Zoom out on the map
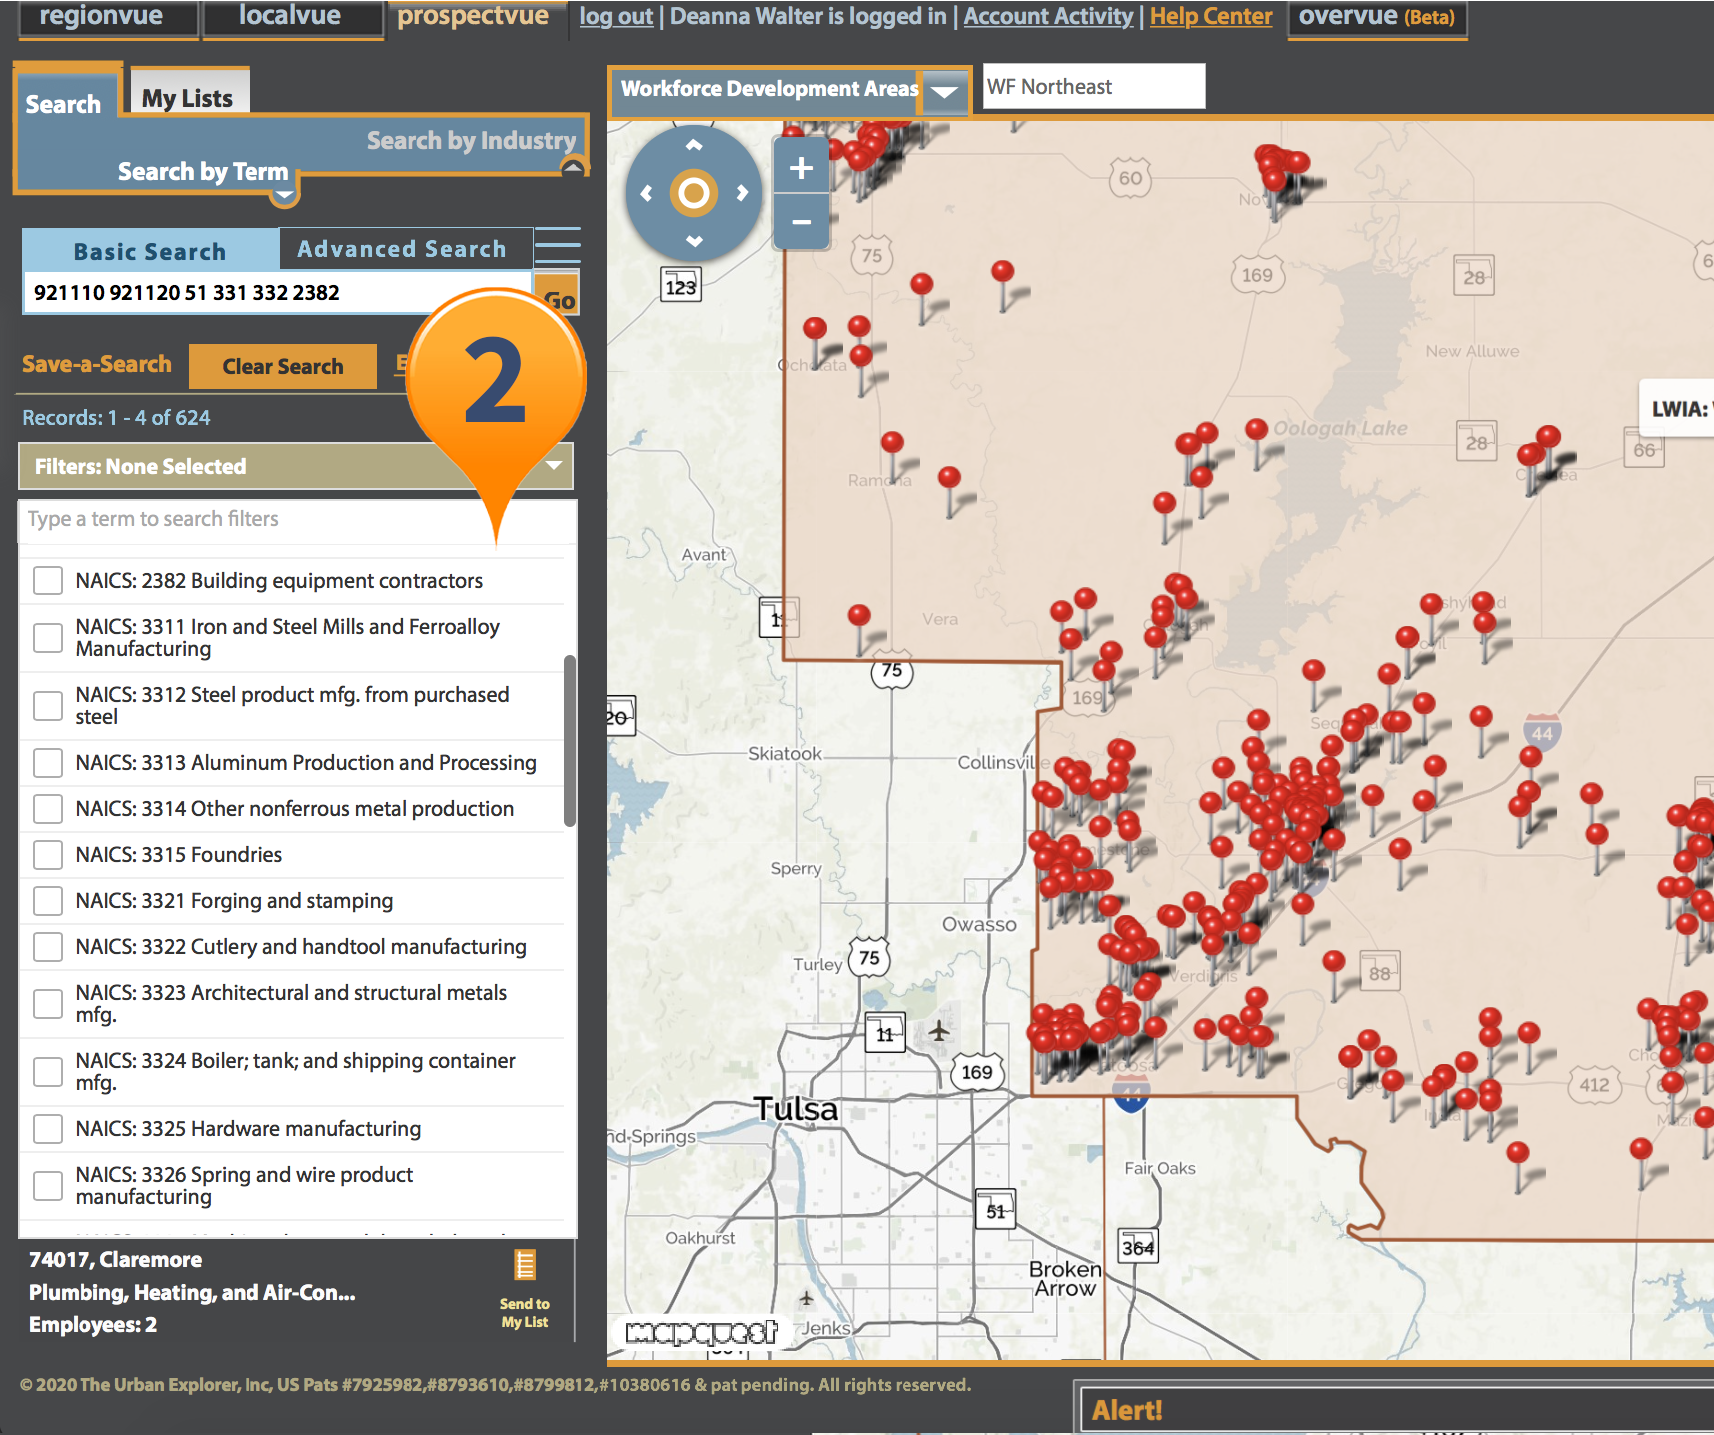The image size is (1714, 1435). (x=801, y=221)
